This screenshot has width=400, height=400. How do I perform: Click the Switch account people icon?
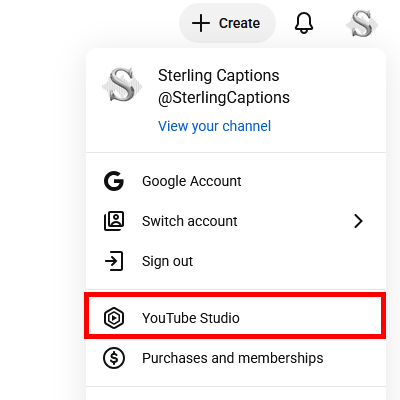tap(114, 221)
